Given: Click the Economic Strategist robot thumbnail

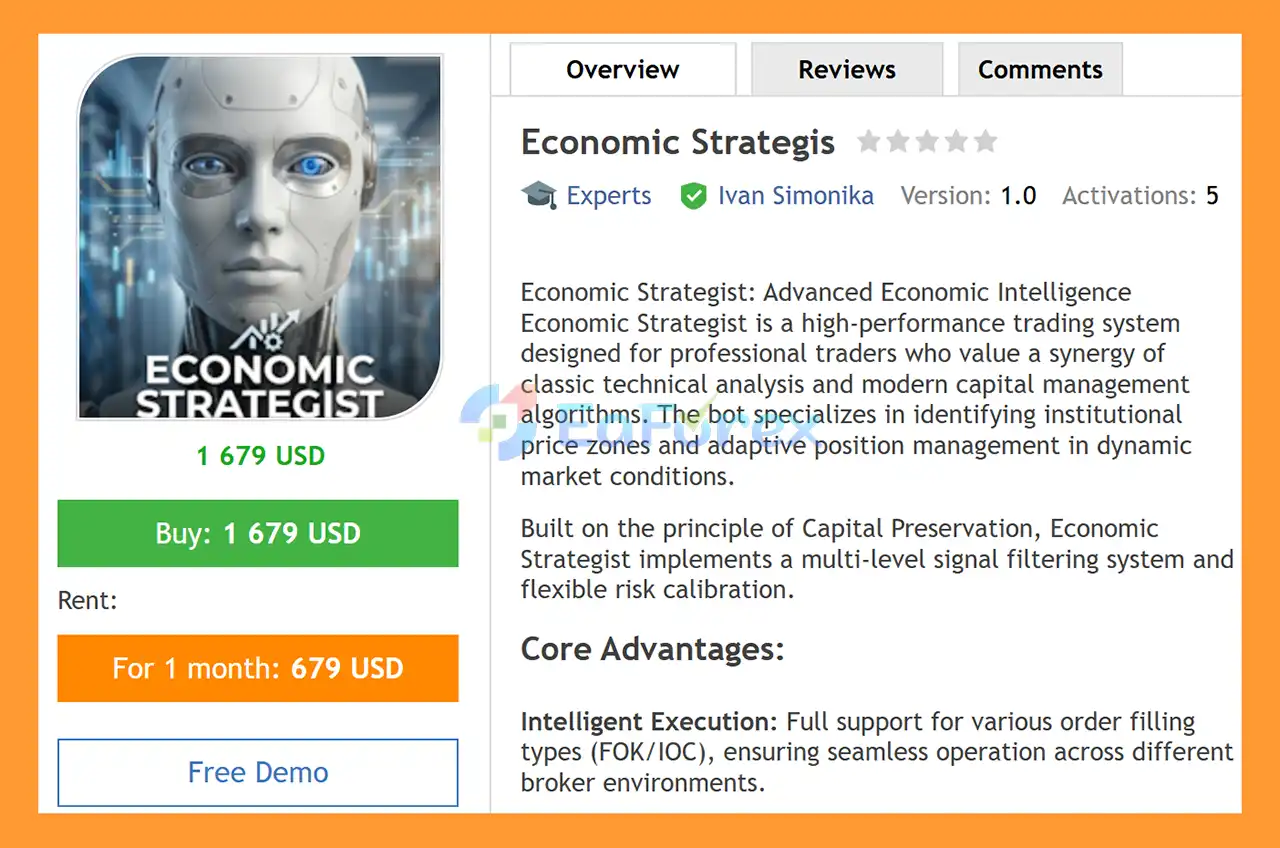Looking at the screenshot, I should click(x=260, y=237).
